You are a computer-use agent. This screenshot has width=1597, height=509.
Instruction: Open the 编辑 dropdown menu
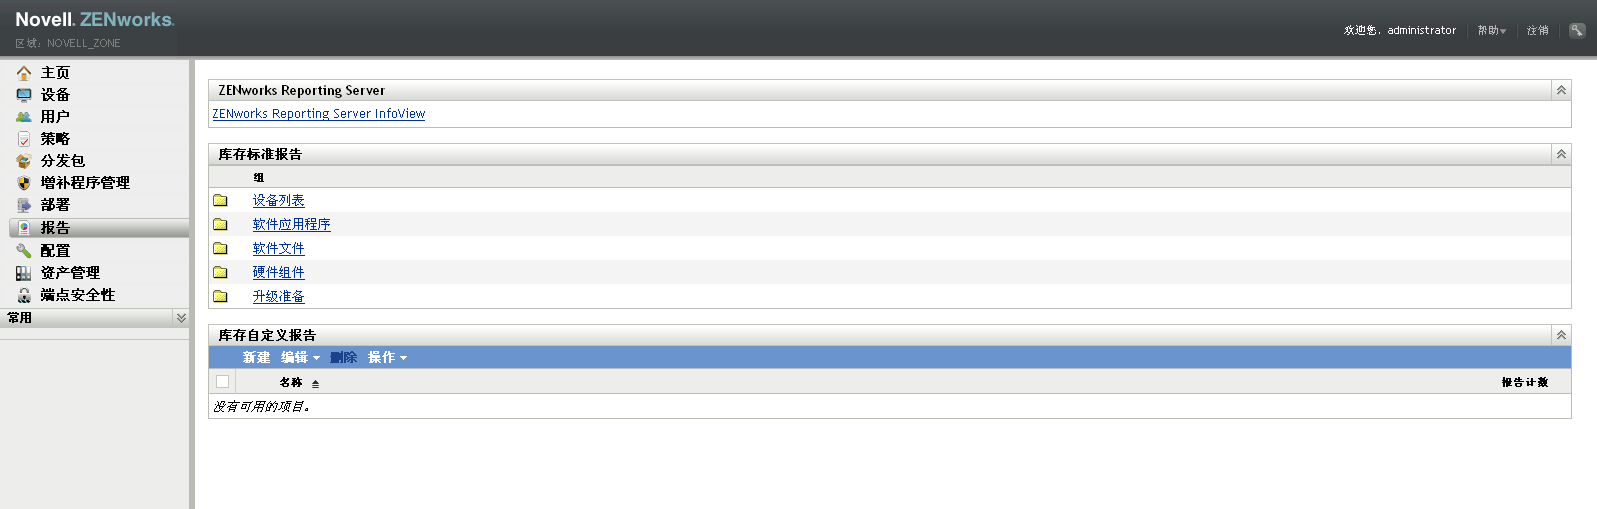click(300, 357)
